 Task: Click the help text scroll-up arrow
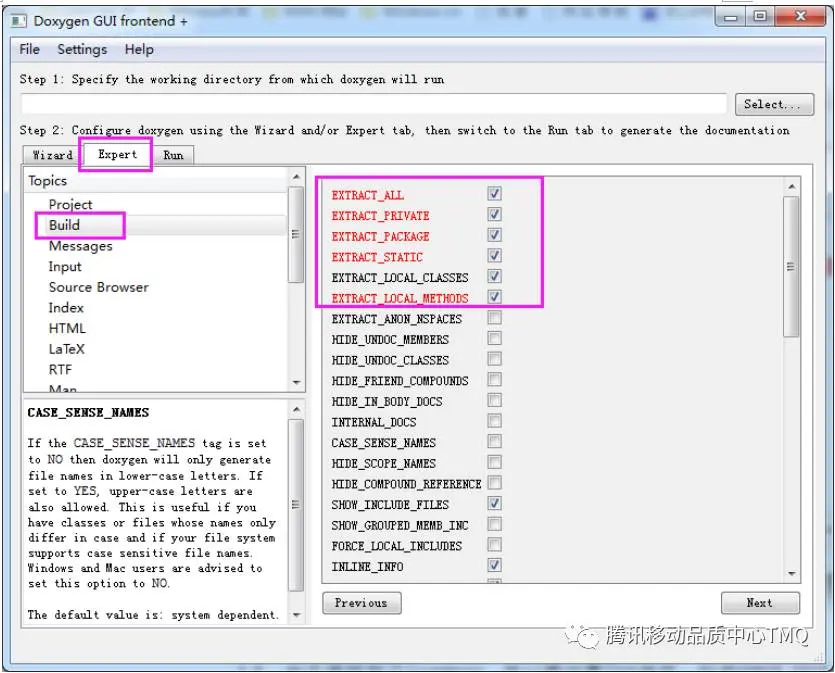[x=297, y=409]
